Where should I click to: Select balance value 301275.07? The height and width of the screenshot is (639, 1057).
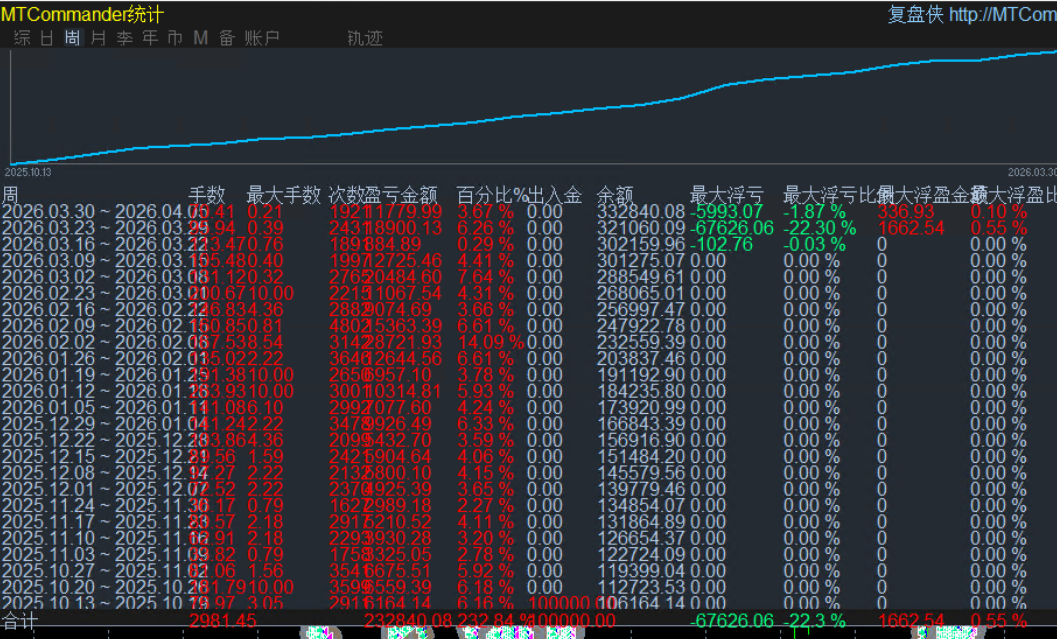pos(640,261)
